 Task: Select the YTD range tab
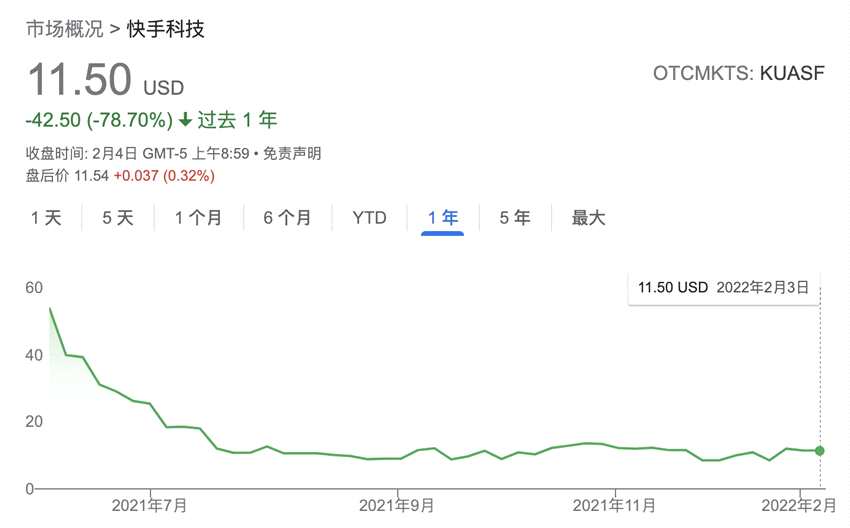coord(370,218)
